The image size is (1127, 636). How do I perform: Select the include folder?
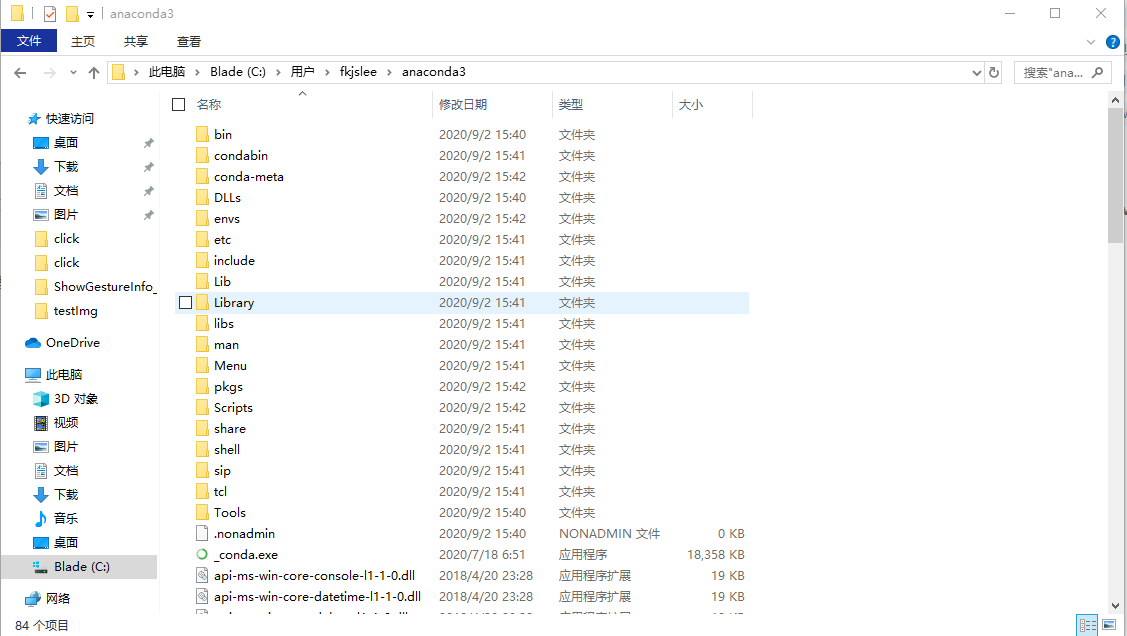point(234,261)
